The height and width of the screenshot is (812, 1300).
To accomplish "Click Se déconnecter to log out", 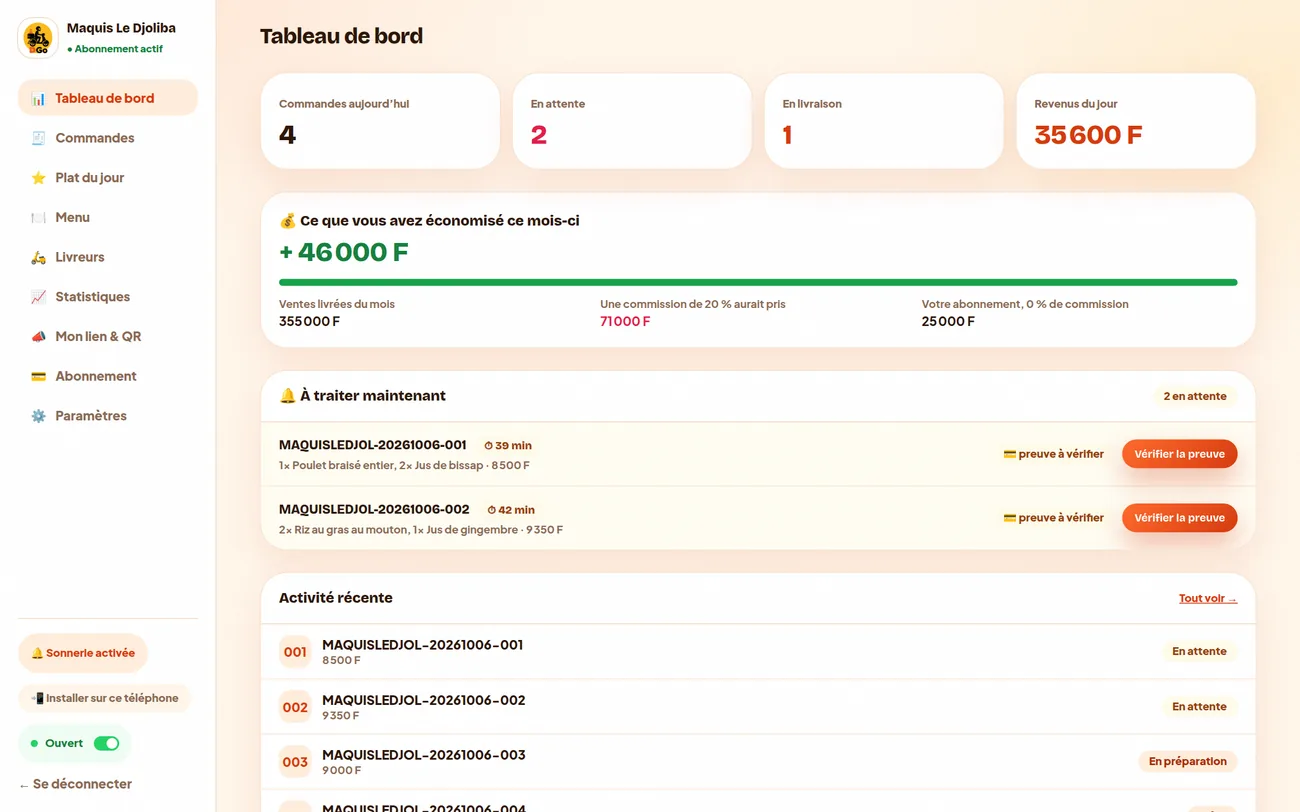I will pos(75,784).
